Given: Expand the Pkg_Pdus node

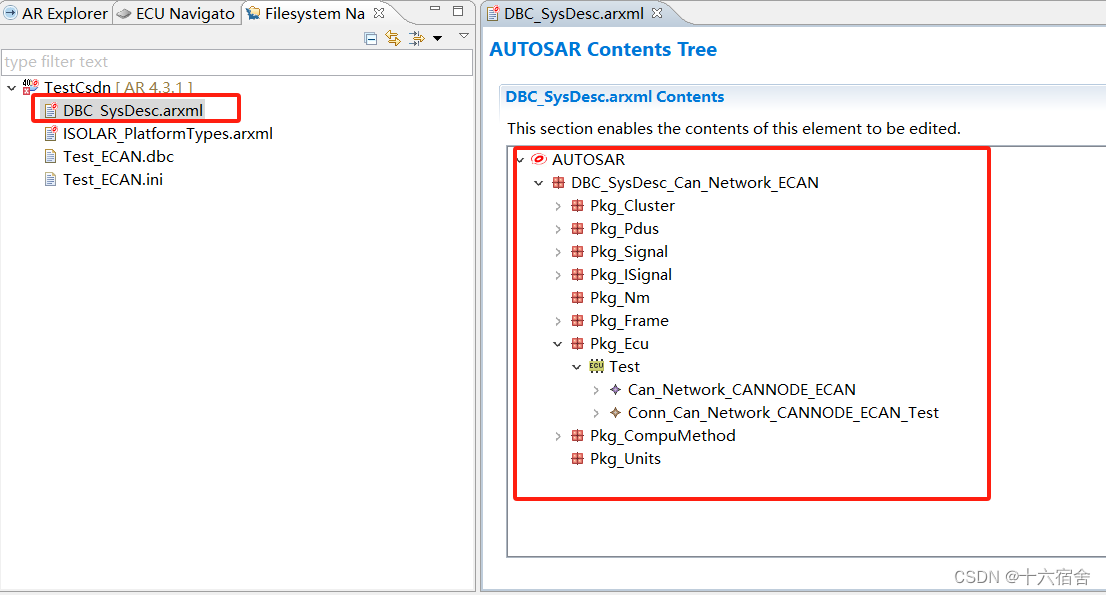Looking at the screenshot, I should point(558,229).
